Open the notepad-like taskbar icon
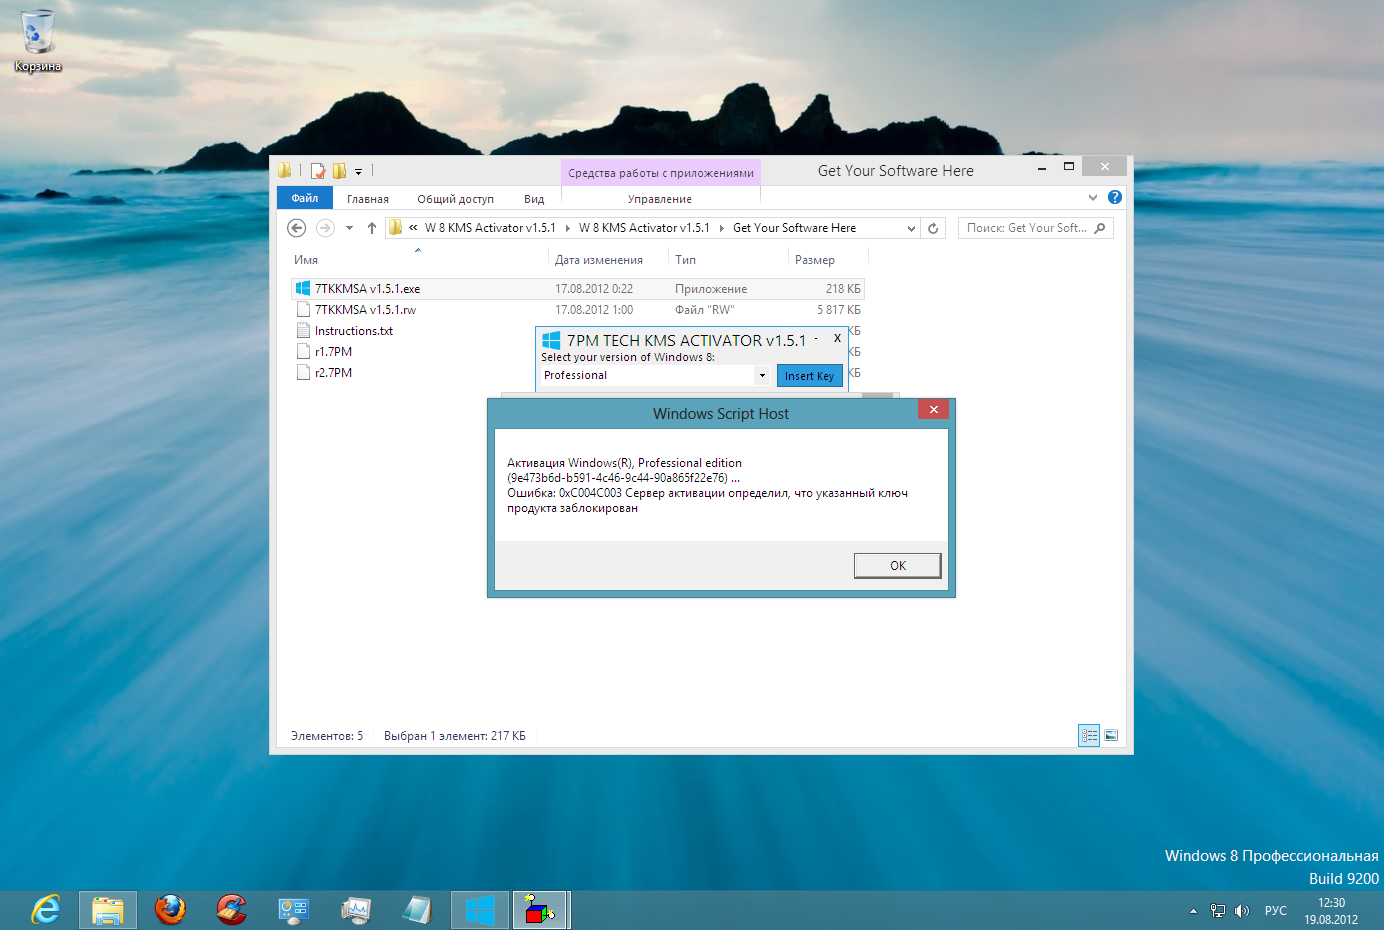1384x930 pixels. (x=418, y=910)
